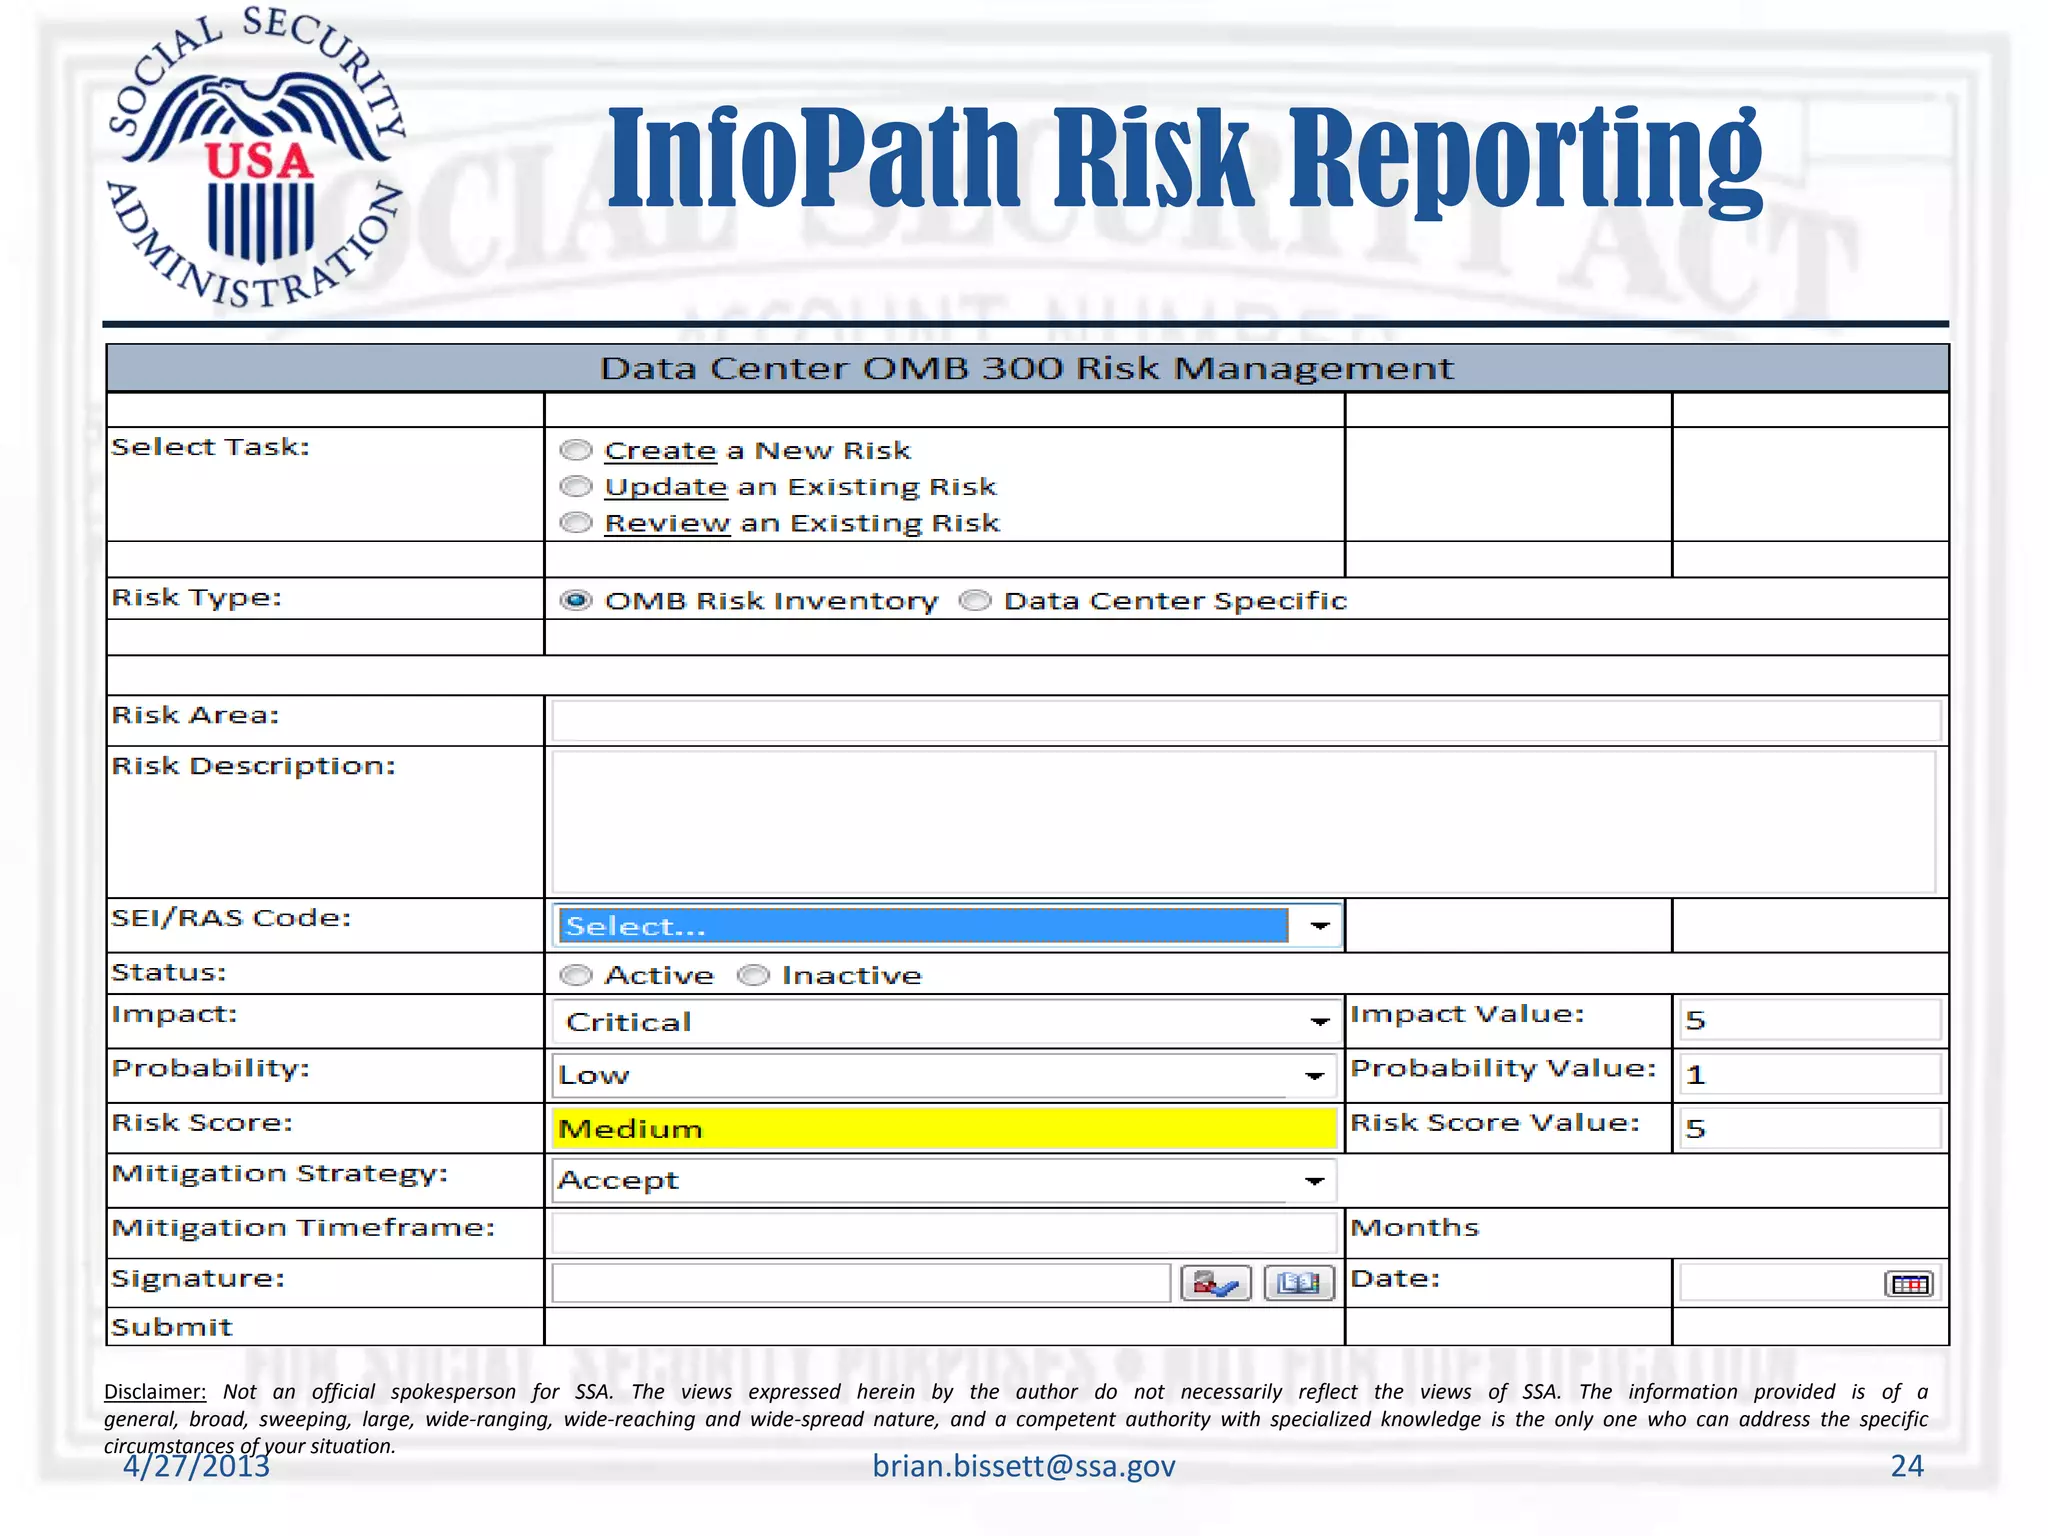The width and height of the screenshot is (2048, 1536).
Task: Open the address book icon beside Signature
Action: tap(1298, 1283)
